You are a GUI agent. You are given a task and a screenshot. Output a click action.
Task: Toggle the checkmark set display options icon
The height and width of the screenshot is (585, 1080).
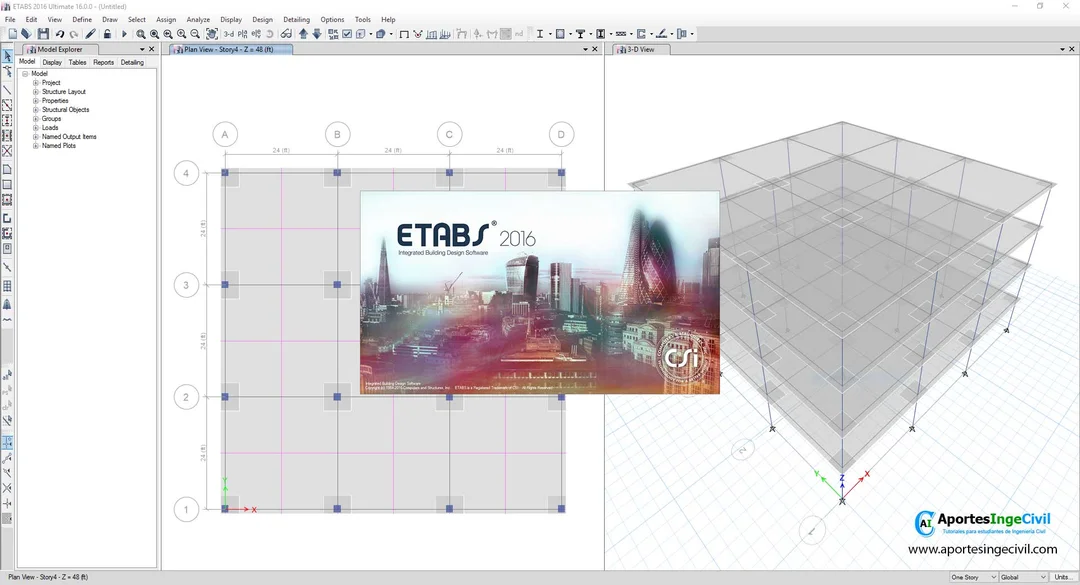tap(346, 34)
